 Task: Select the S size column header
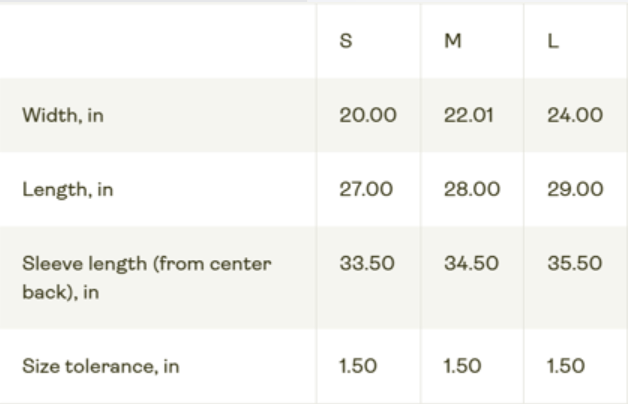[346, 41]
